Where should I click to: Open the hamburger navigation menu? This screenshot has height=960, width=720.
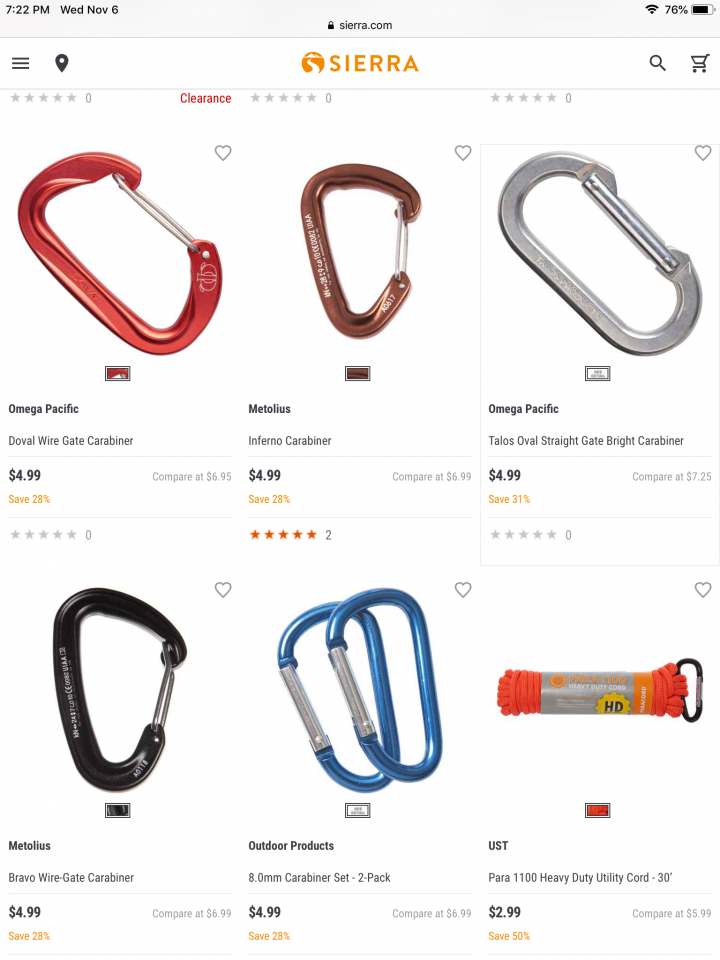(21, 63)
